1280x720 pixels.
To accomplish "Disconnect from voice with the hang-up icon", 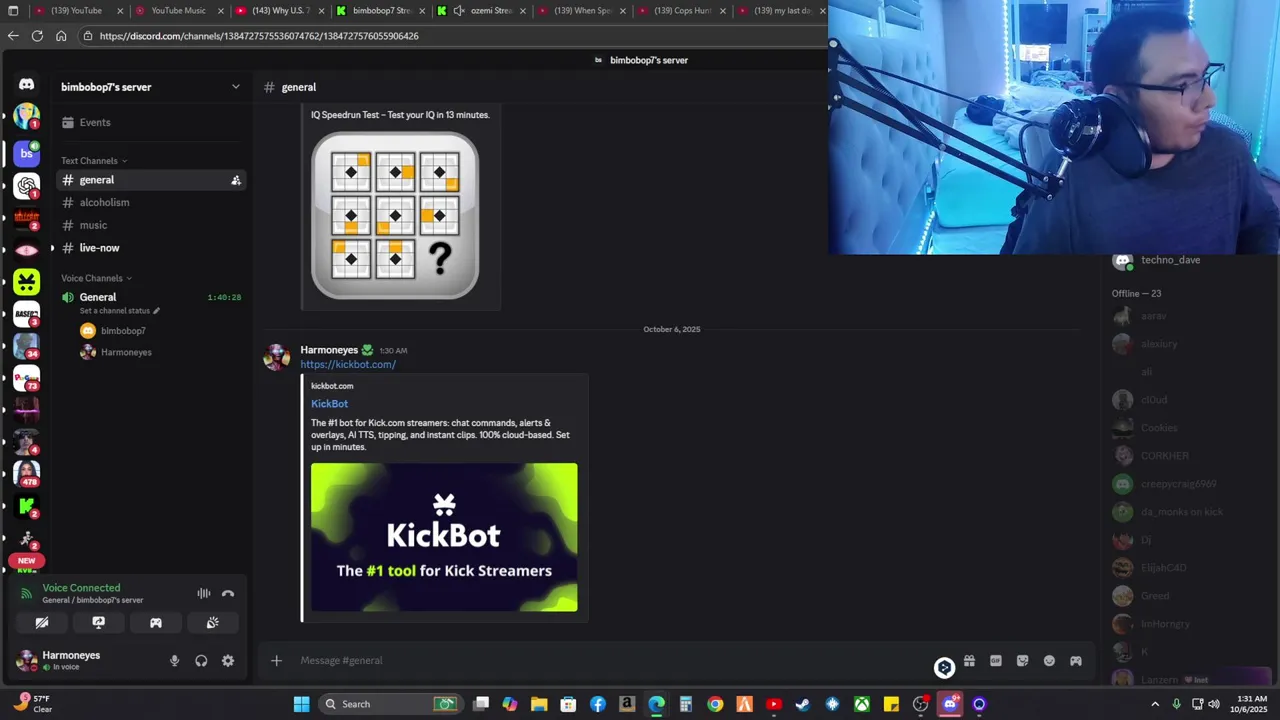I will (x=228, y=593).
